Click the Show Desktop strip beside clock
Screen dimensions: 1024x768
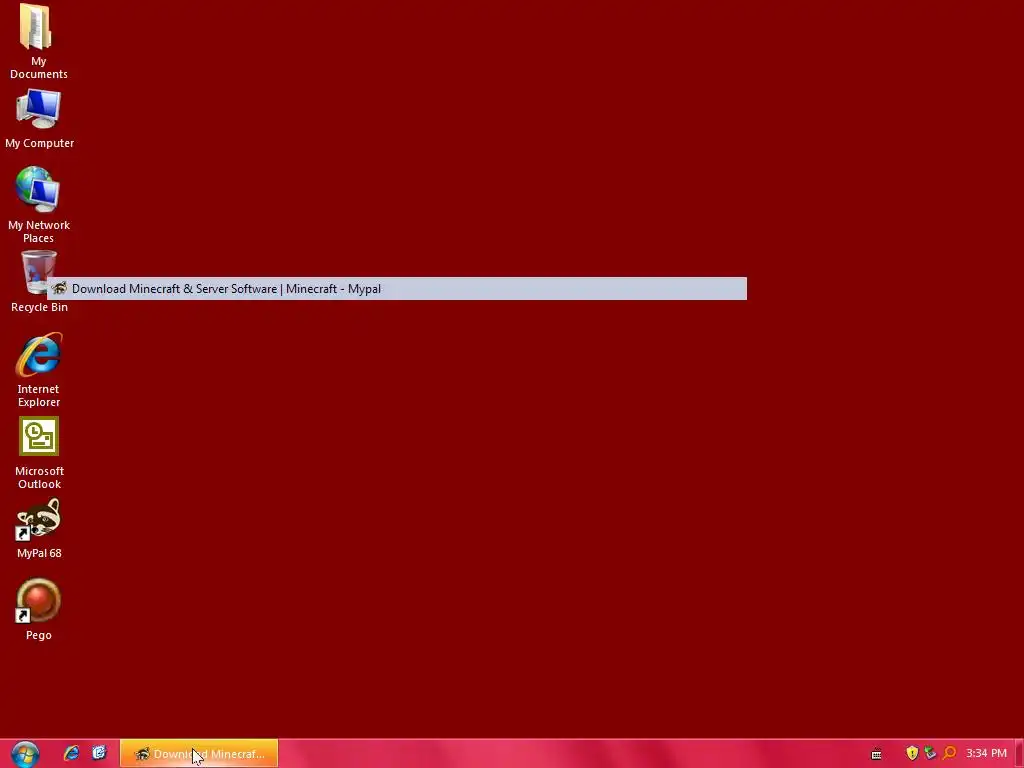[x=1019, y=754]
